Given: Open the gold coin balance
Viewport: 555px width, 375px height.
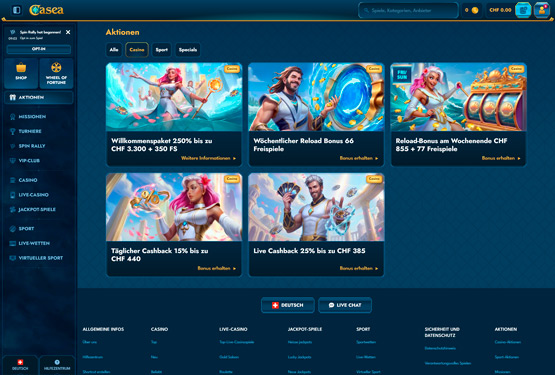Looking at the screenshot, I should 471,10.
